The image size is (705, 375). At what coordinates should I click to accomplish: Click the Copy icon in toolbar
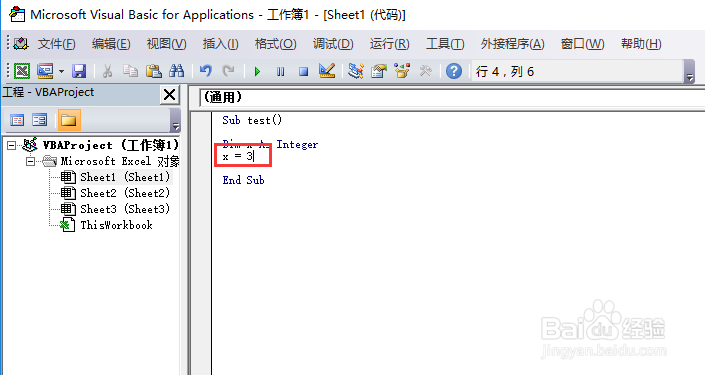tap(130, 71)
